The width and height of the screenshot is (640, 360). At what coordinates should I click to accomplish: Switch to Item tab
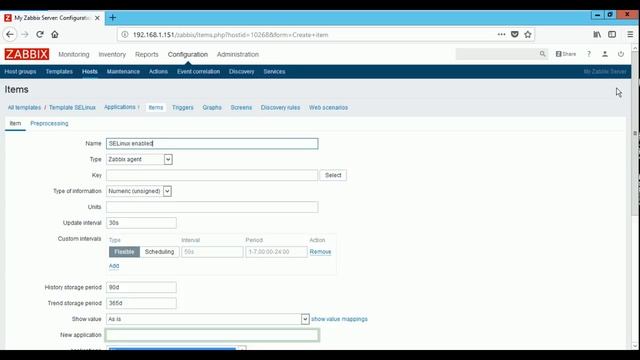tap(15, 123)
